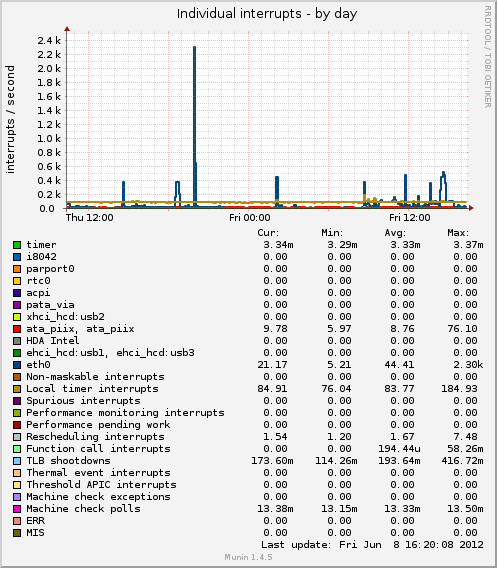Screen dimensions: 497x568
Task: Click the Max: column header
Action: click(458, 233)
